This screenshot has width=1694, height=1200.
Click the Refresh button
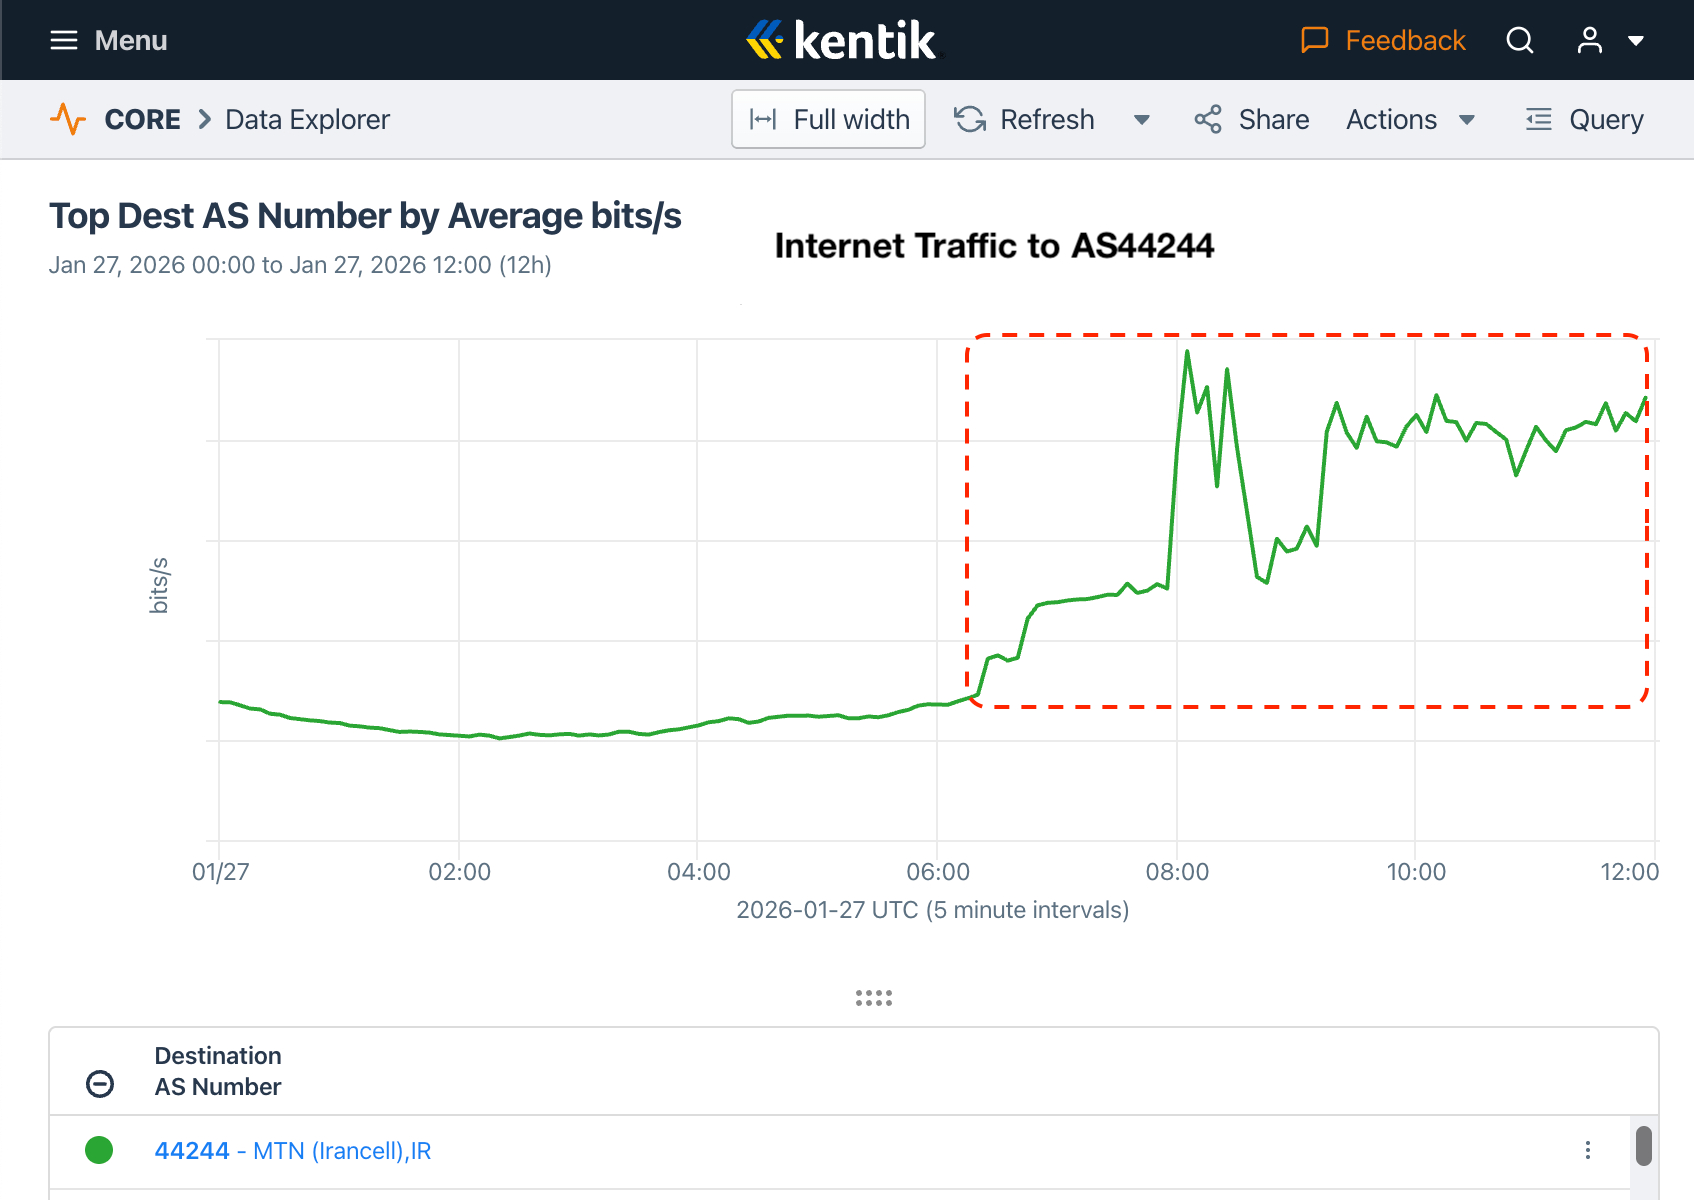point(1025,119)
